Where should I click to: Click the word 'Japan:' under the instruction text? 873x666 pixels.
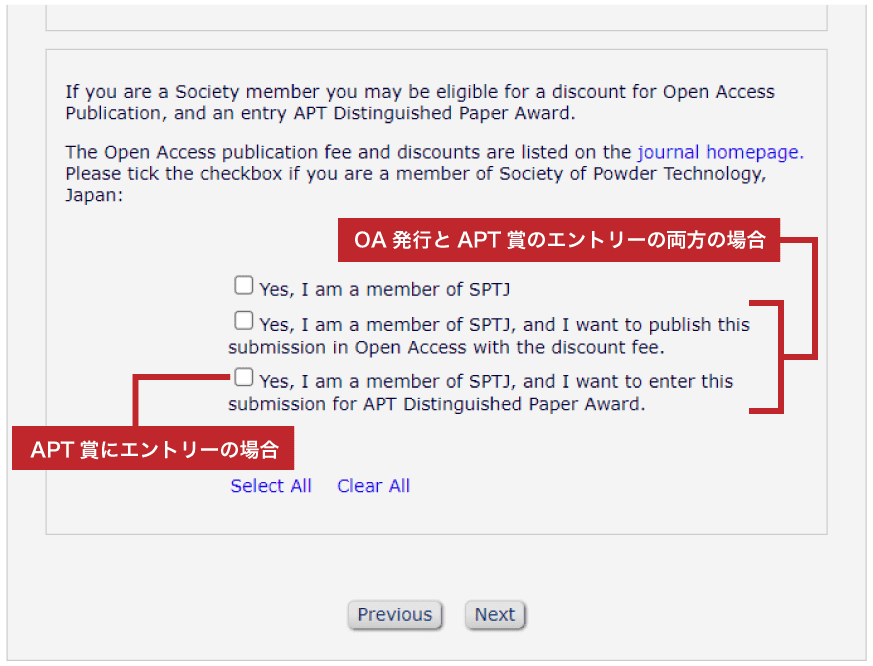click(x=94, y=195)
